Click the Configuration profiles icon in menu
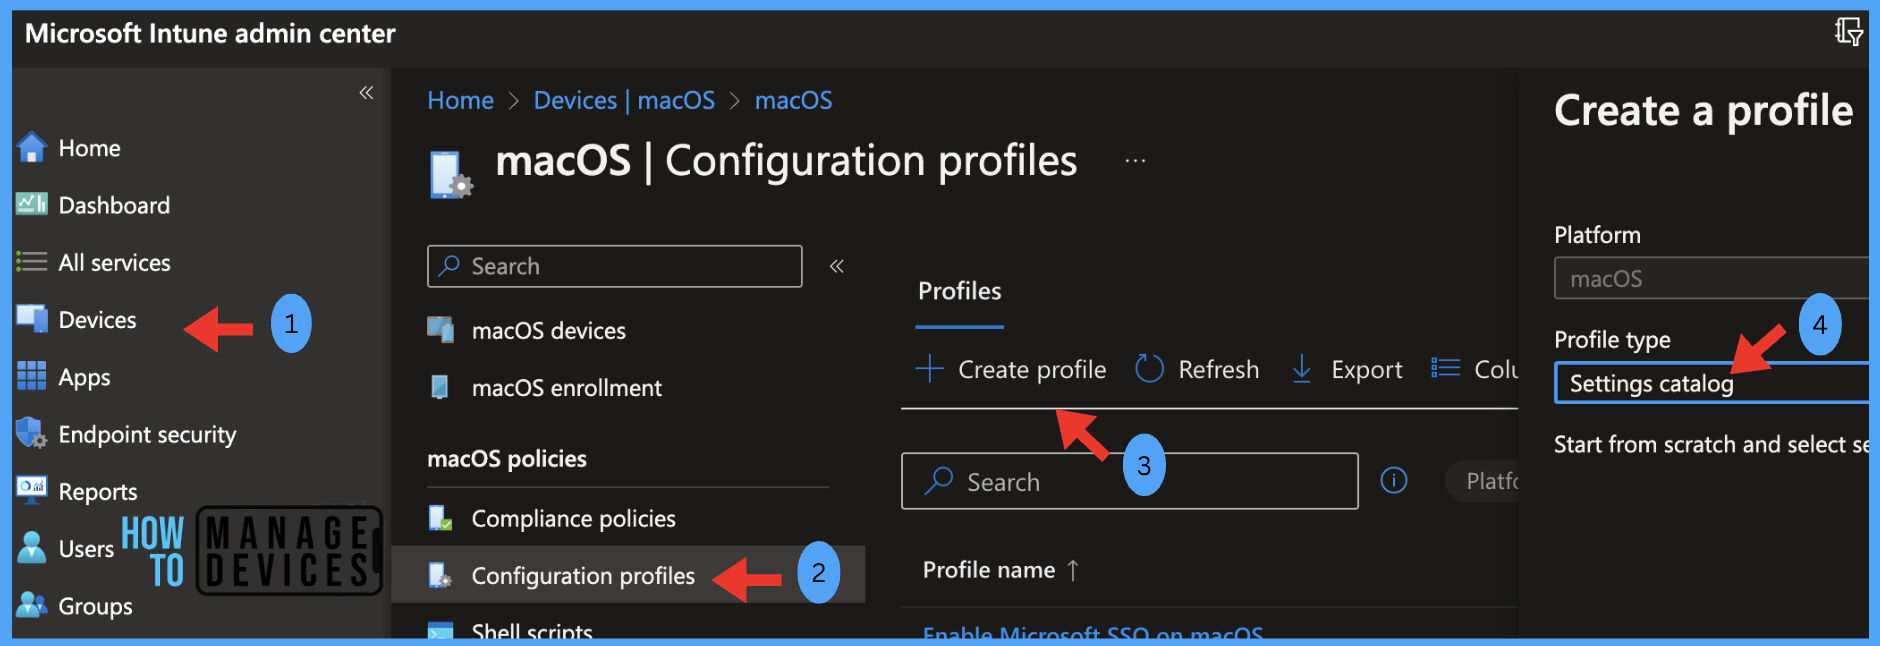 click(x=440, y=575)
